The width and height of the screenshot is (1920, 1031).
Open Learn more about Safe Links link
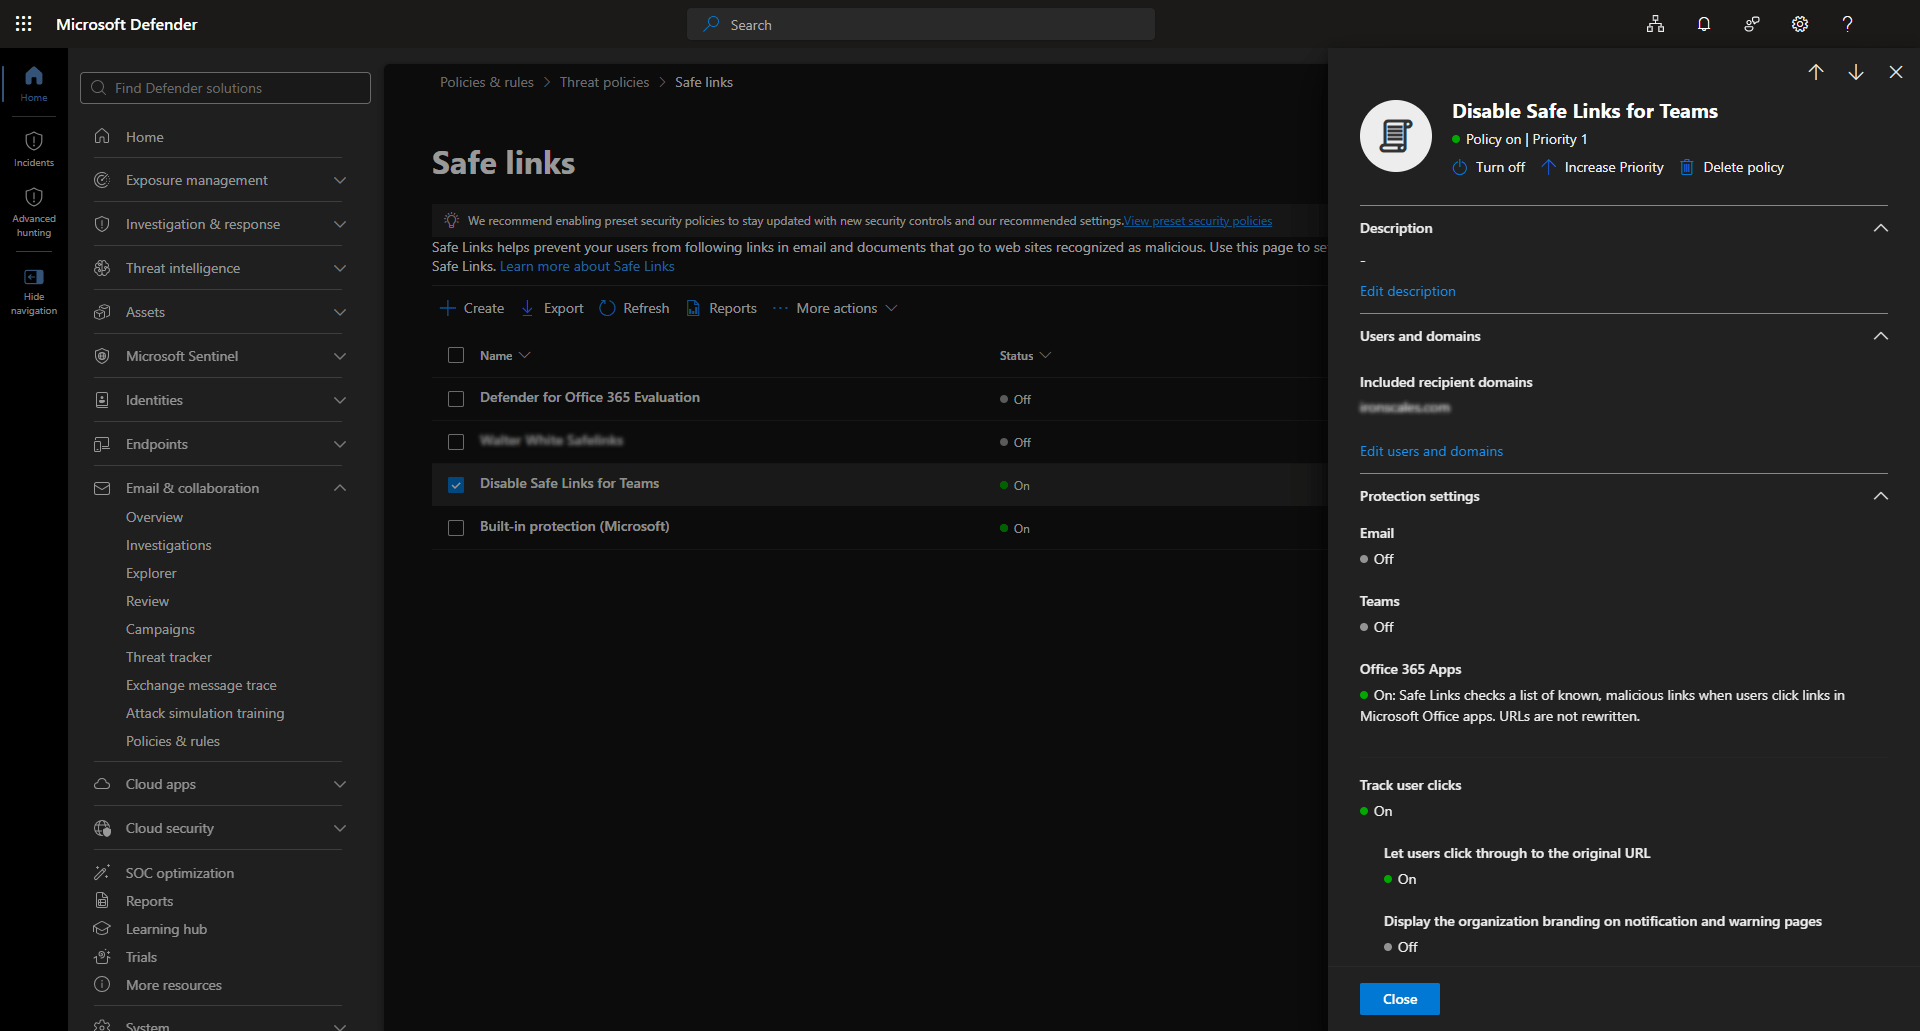587,266
